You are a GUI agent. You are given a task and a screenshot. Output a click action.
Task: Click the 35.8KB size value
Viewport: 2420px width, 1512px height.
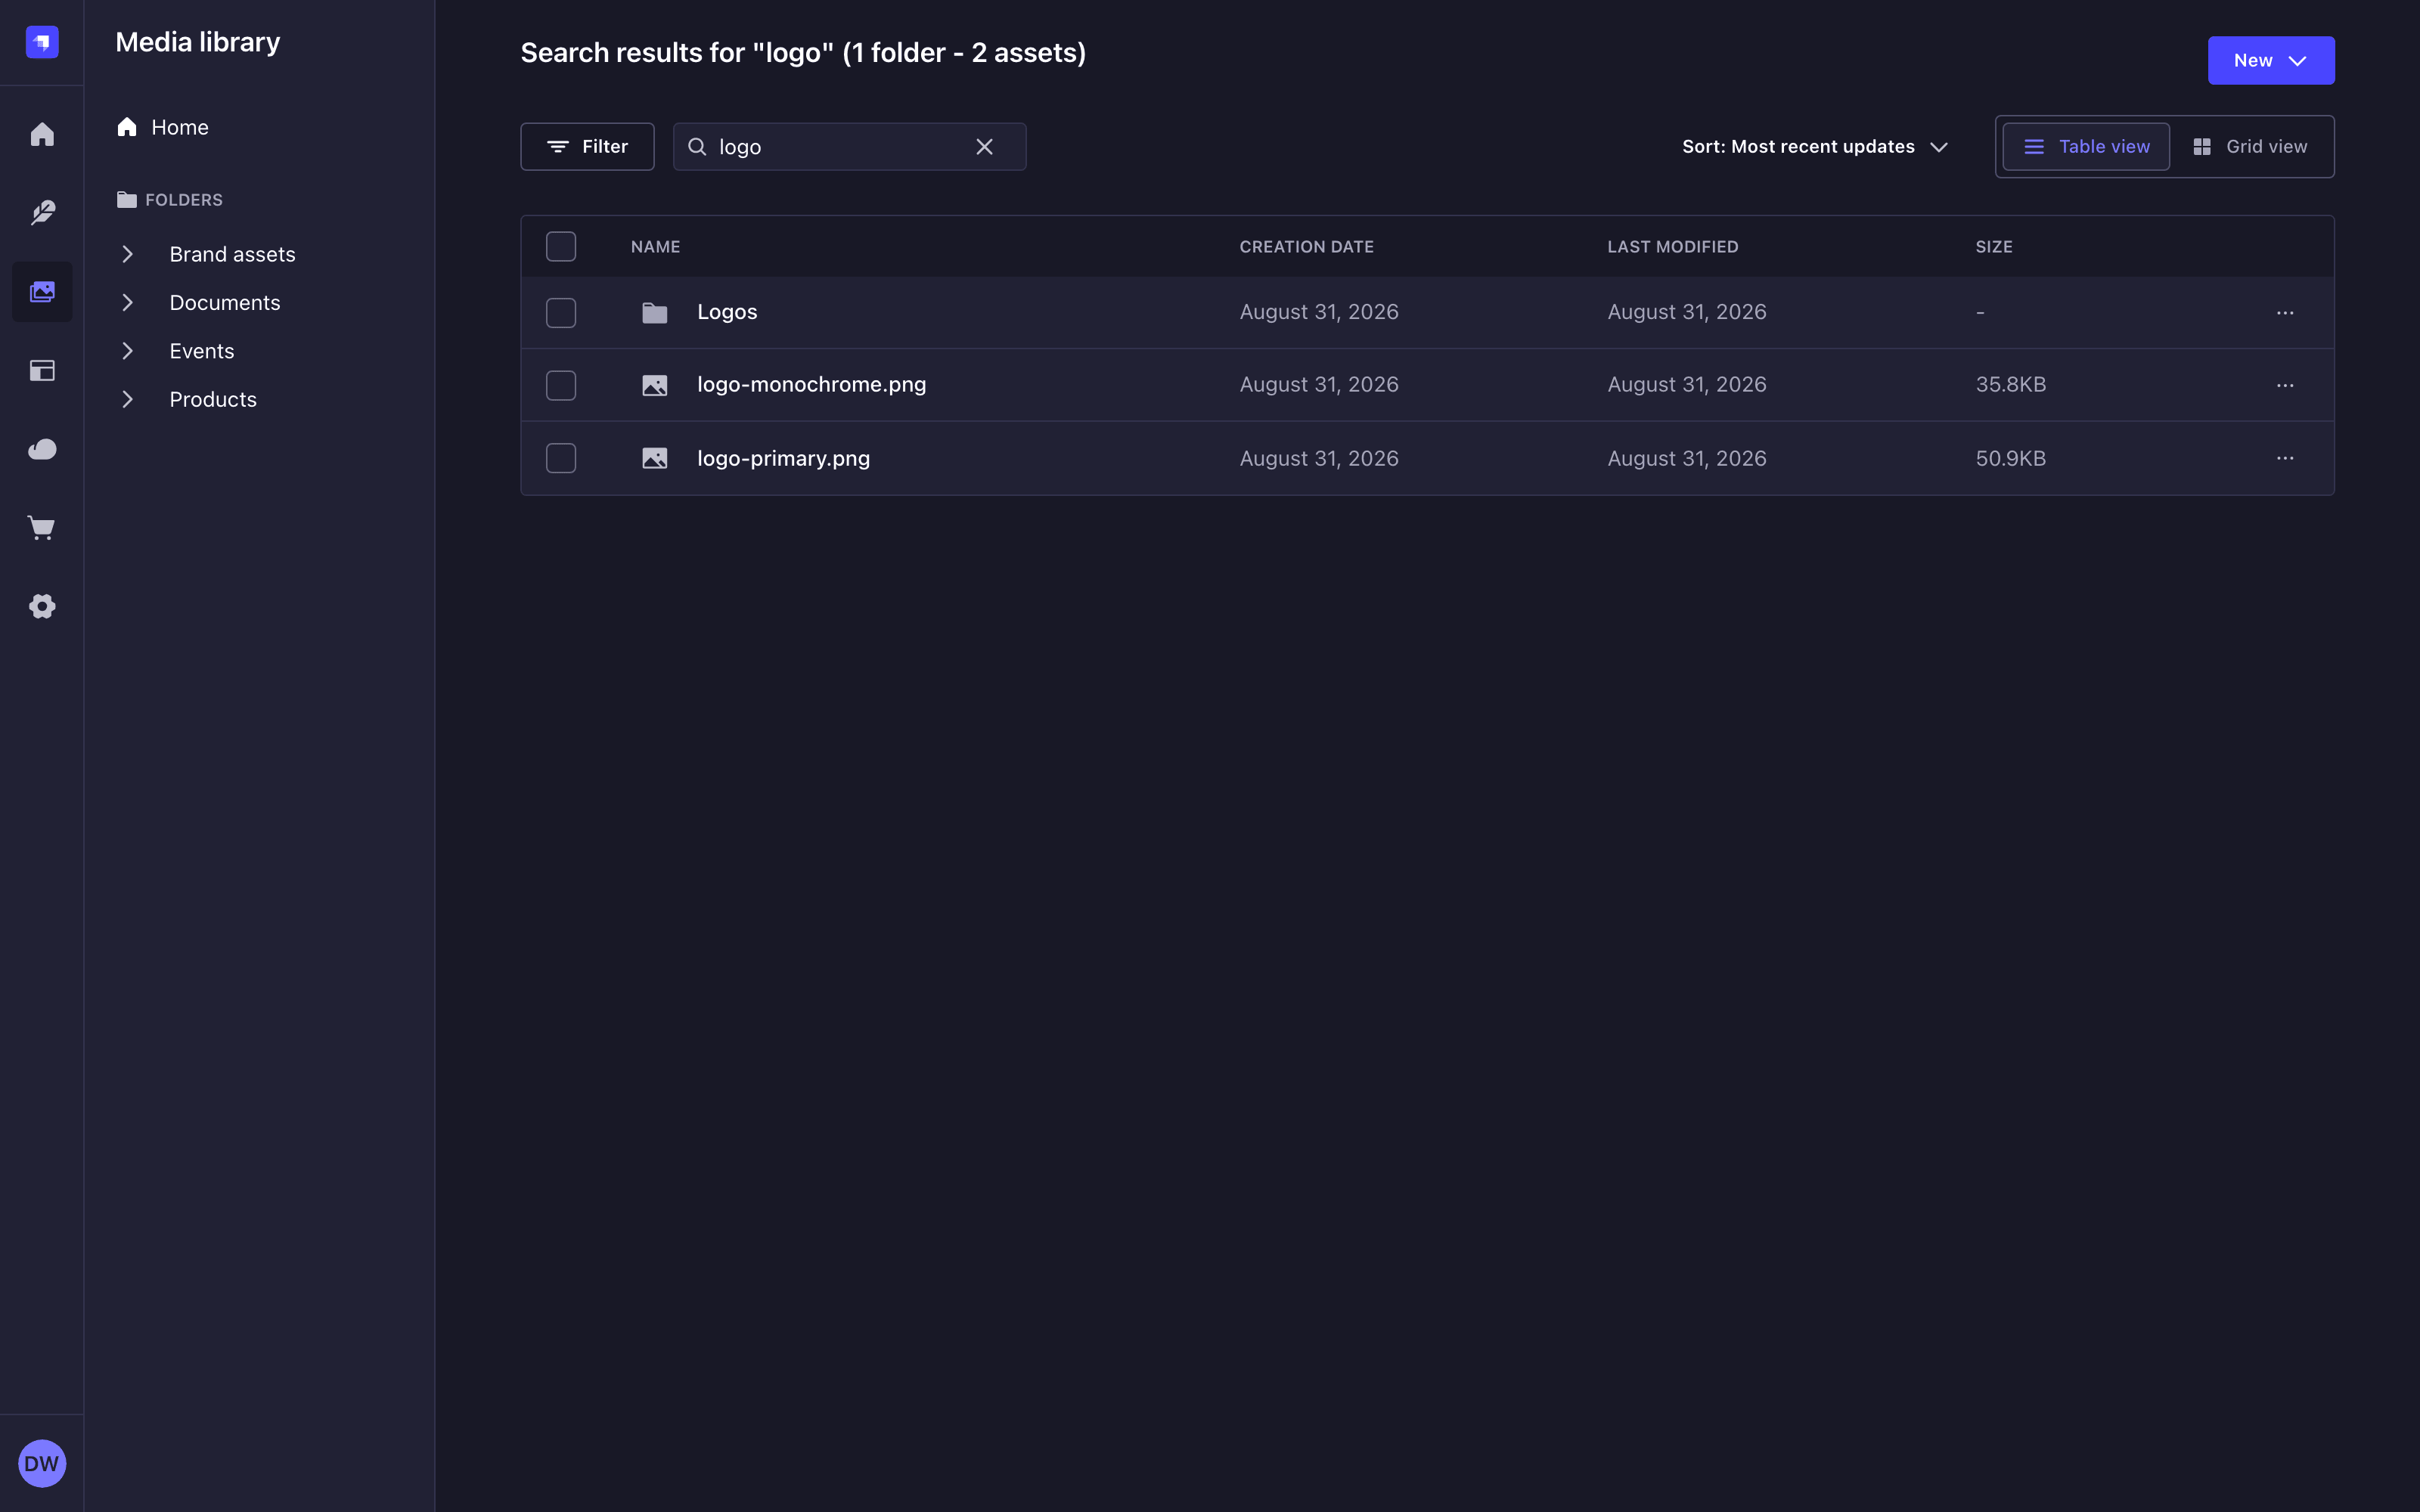tap(2011, 384)
